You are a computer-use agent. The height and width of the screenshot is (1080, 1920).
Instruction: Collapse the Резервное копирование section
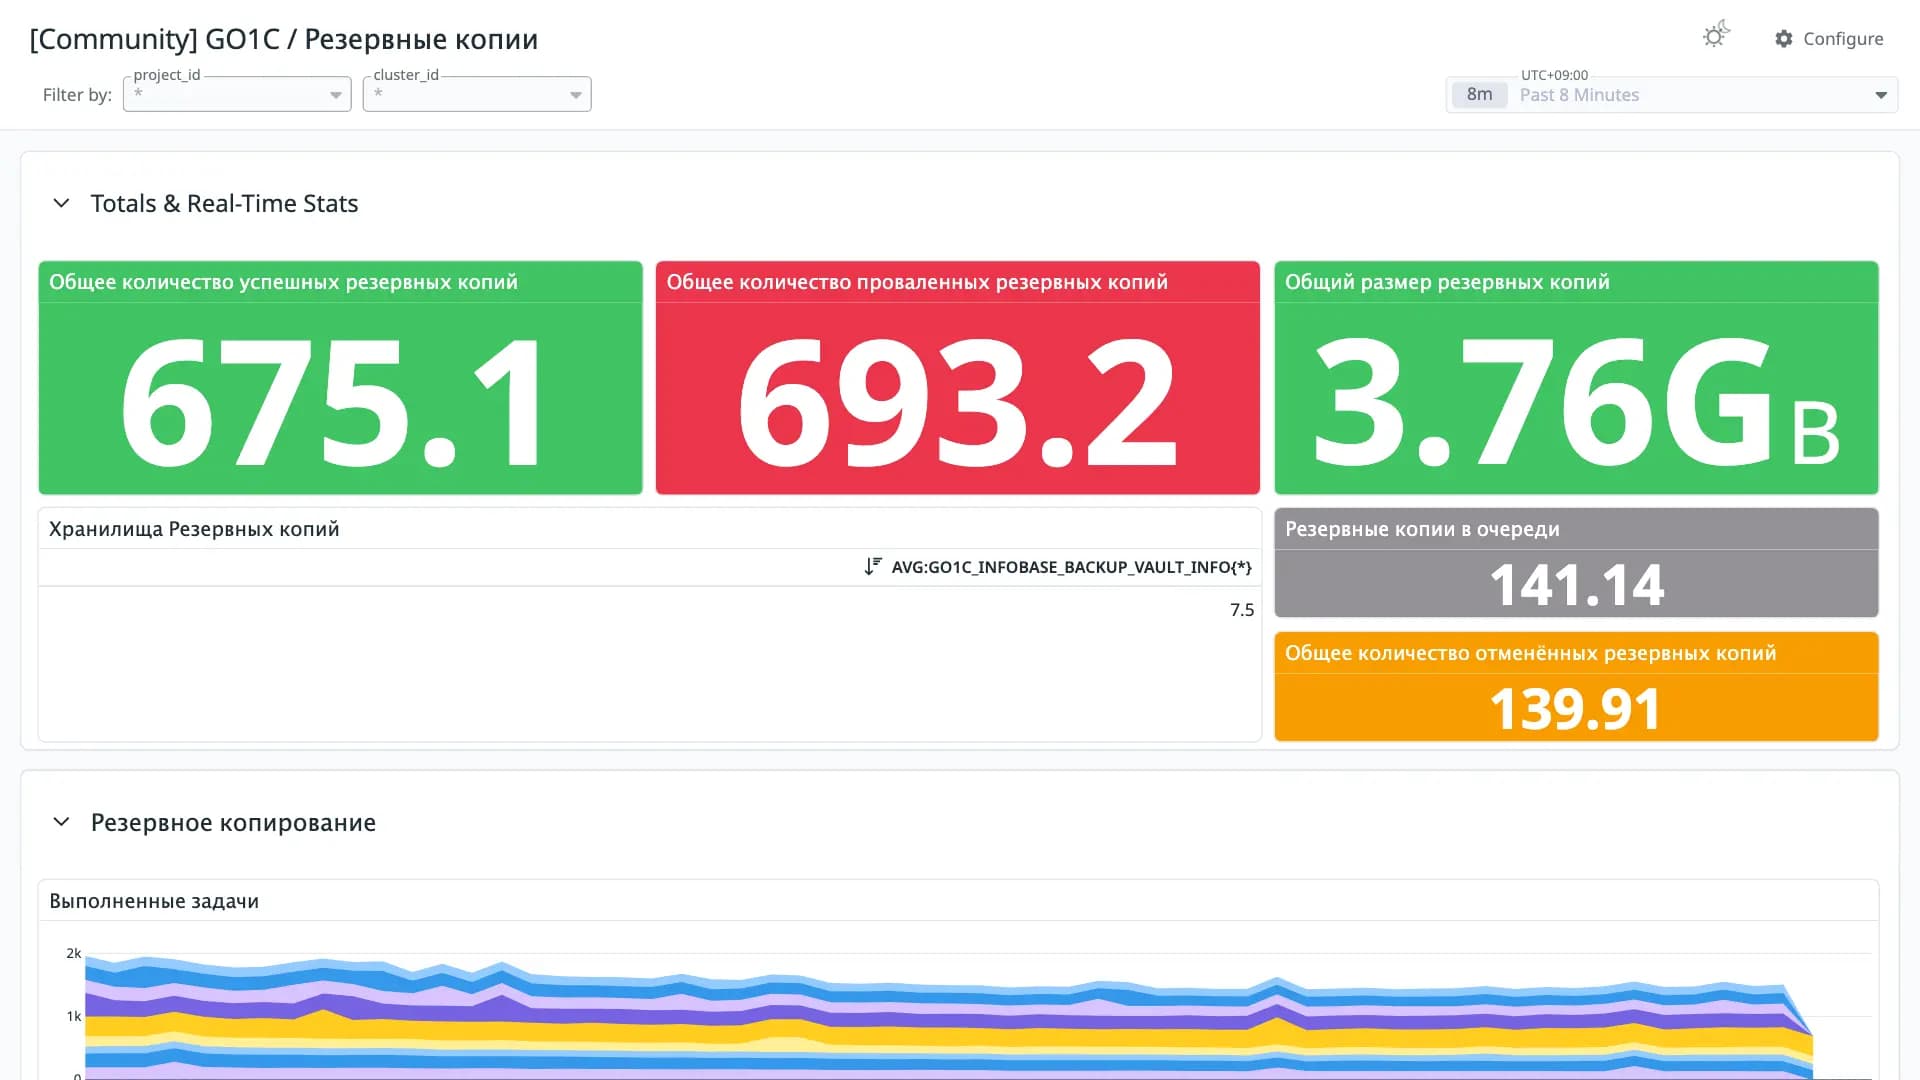pyautogui.click(x=61, y=822)
